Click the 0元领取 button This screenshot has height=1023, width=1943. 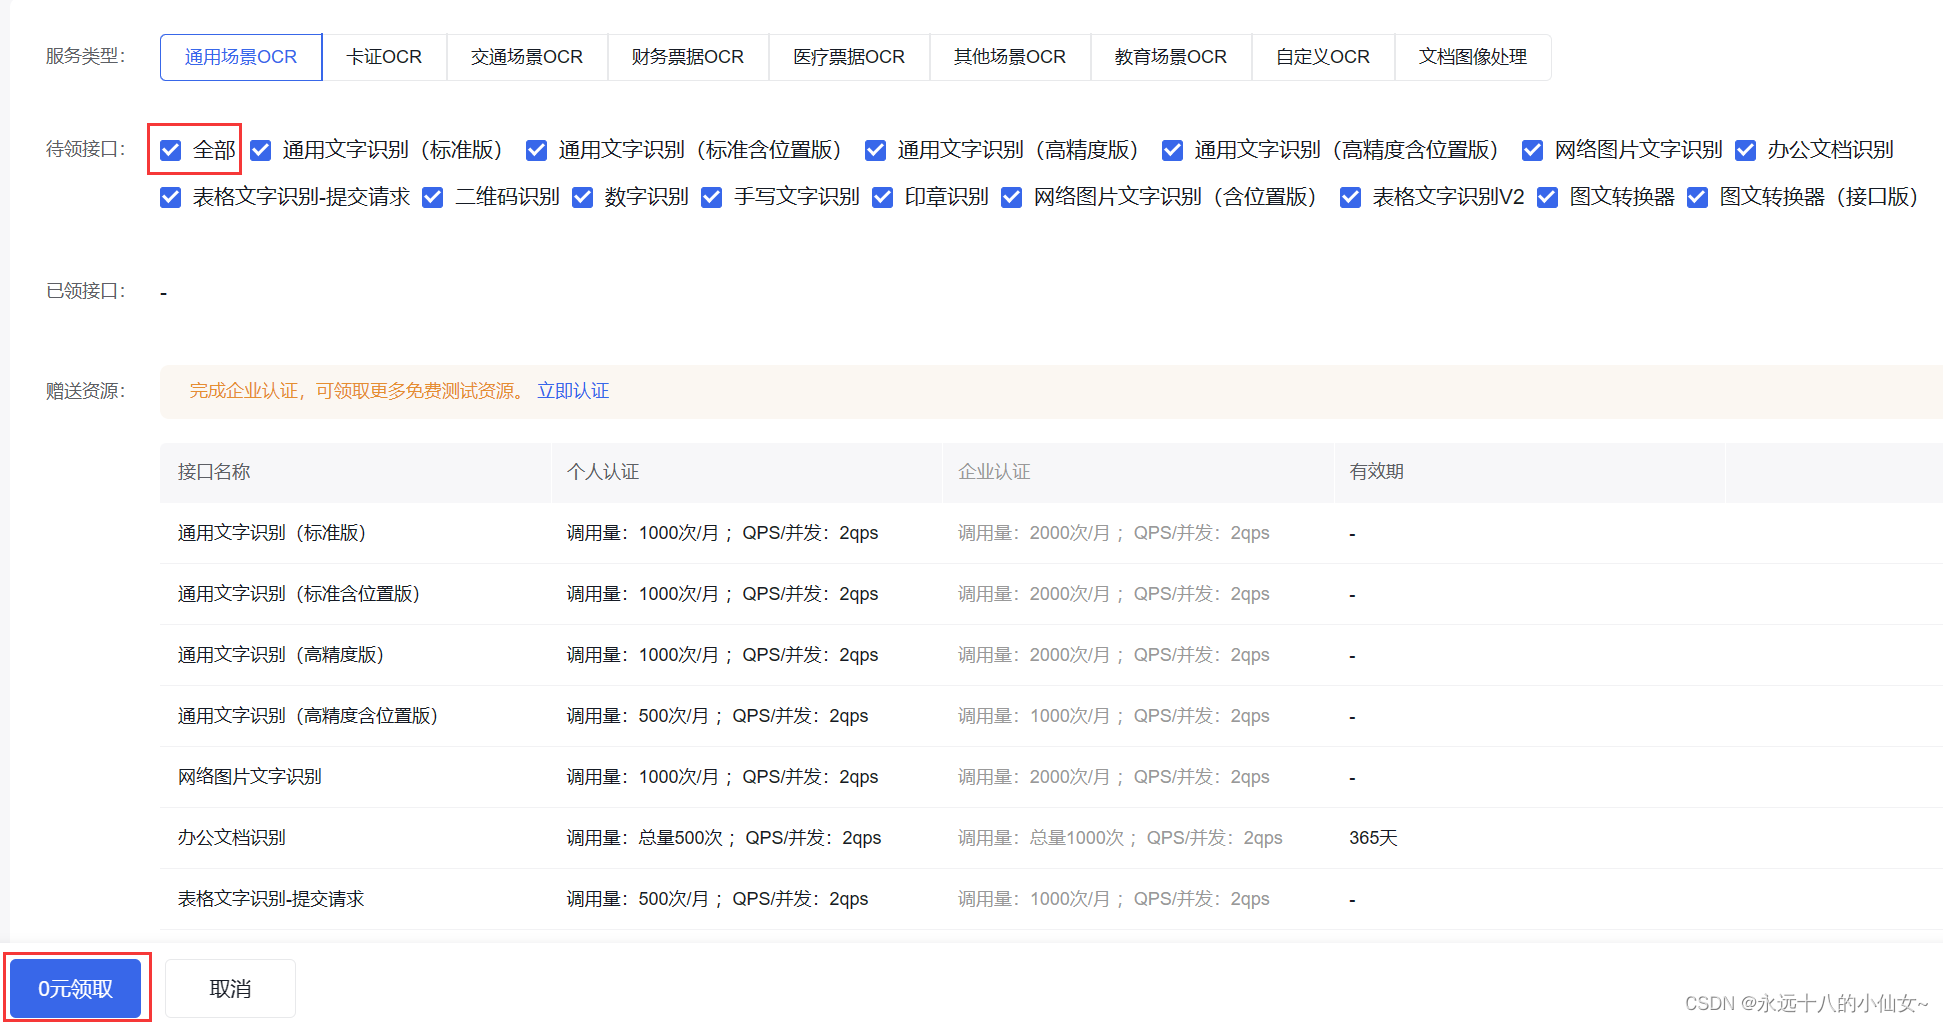(x=76, y=988)
